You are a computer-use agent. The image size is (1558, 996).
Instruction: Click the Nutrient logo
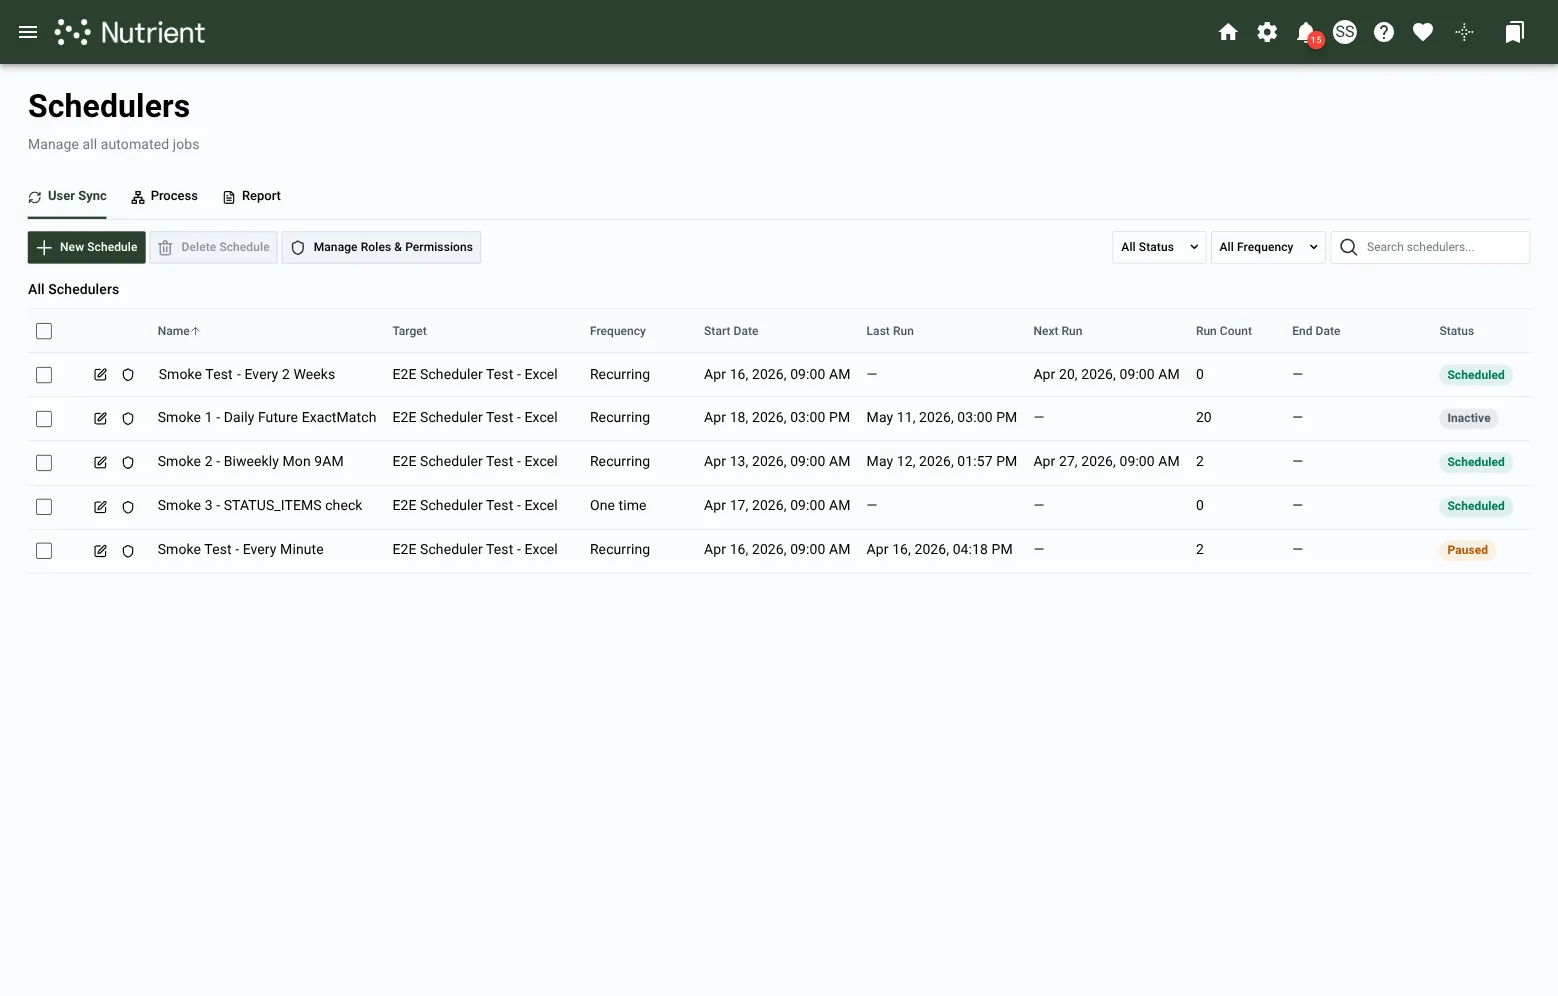[x=130, y=32]
